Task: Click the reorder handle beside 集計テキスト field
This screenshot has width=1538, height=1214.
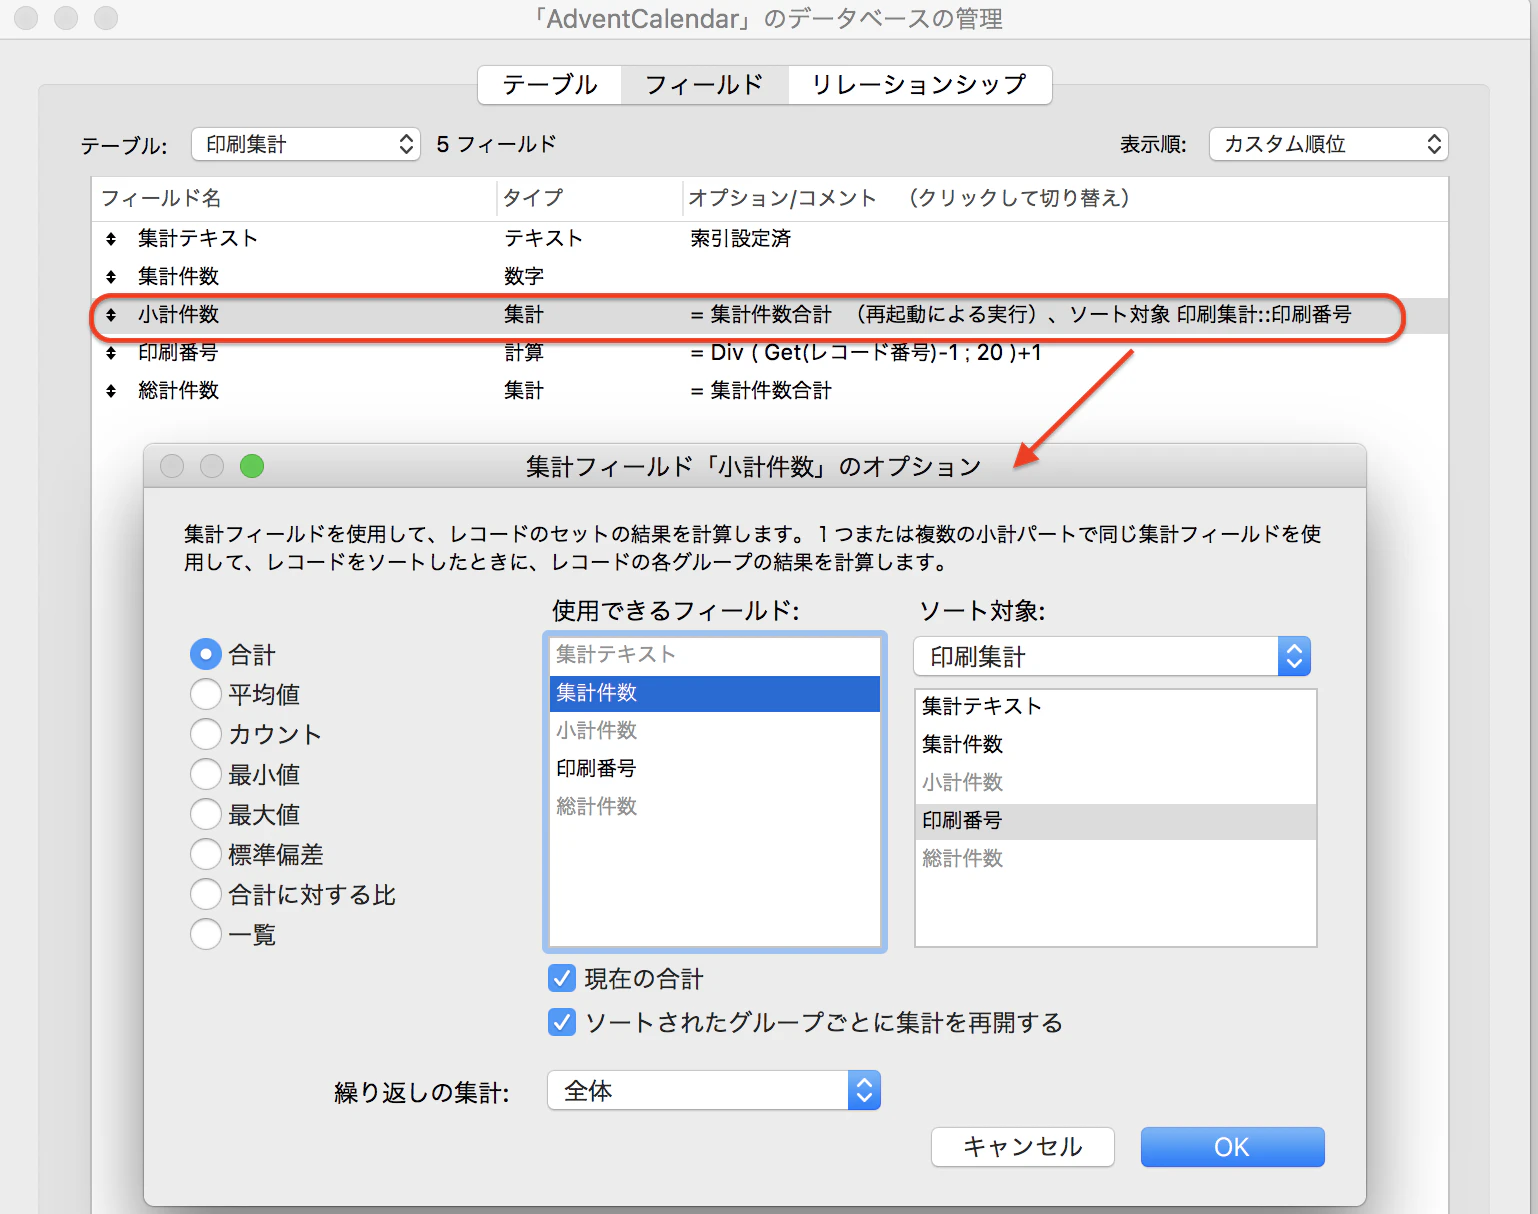Action: click(111, 239)
